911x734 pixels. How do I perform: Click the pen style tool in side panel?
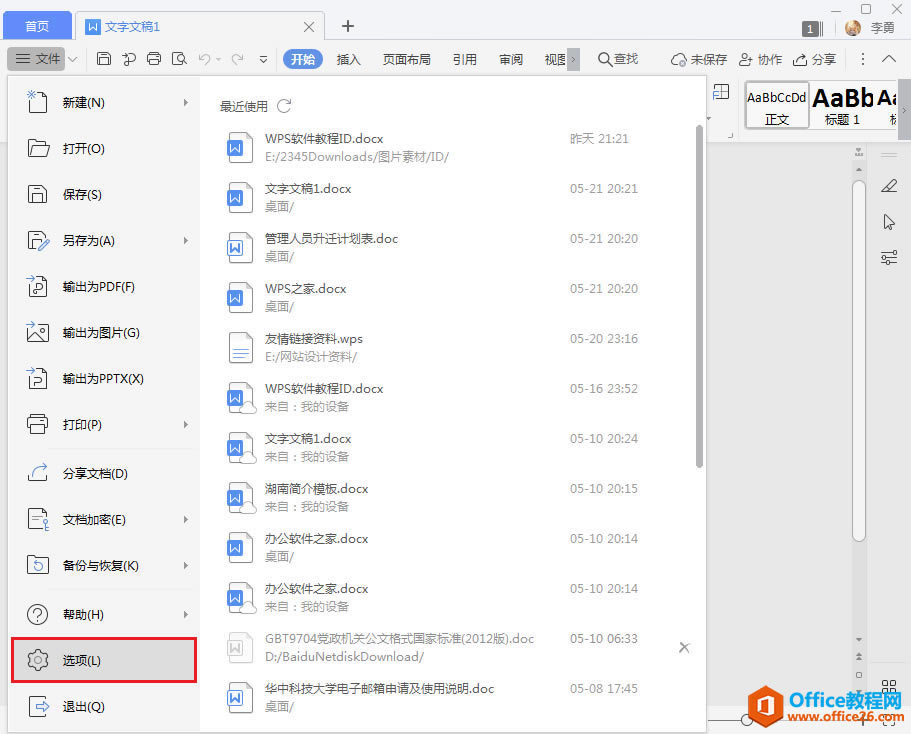pyautogui.click(x=889, y=186)
